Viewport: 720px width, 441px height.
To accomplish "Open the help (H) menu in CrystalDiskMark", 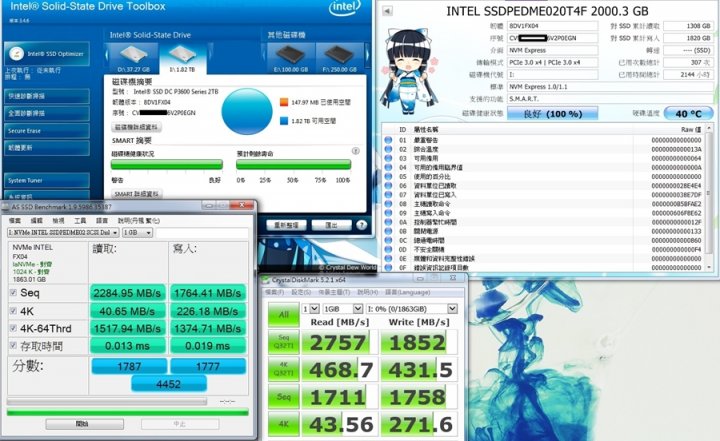I will tap(368, 292).
